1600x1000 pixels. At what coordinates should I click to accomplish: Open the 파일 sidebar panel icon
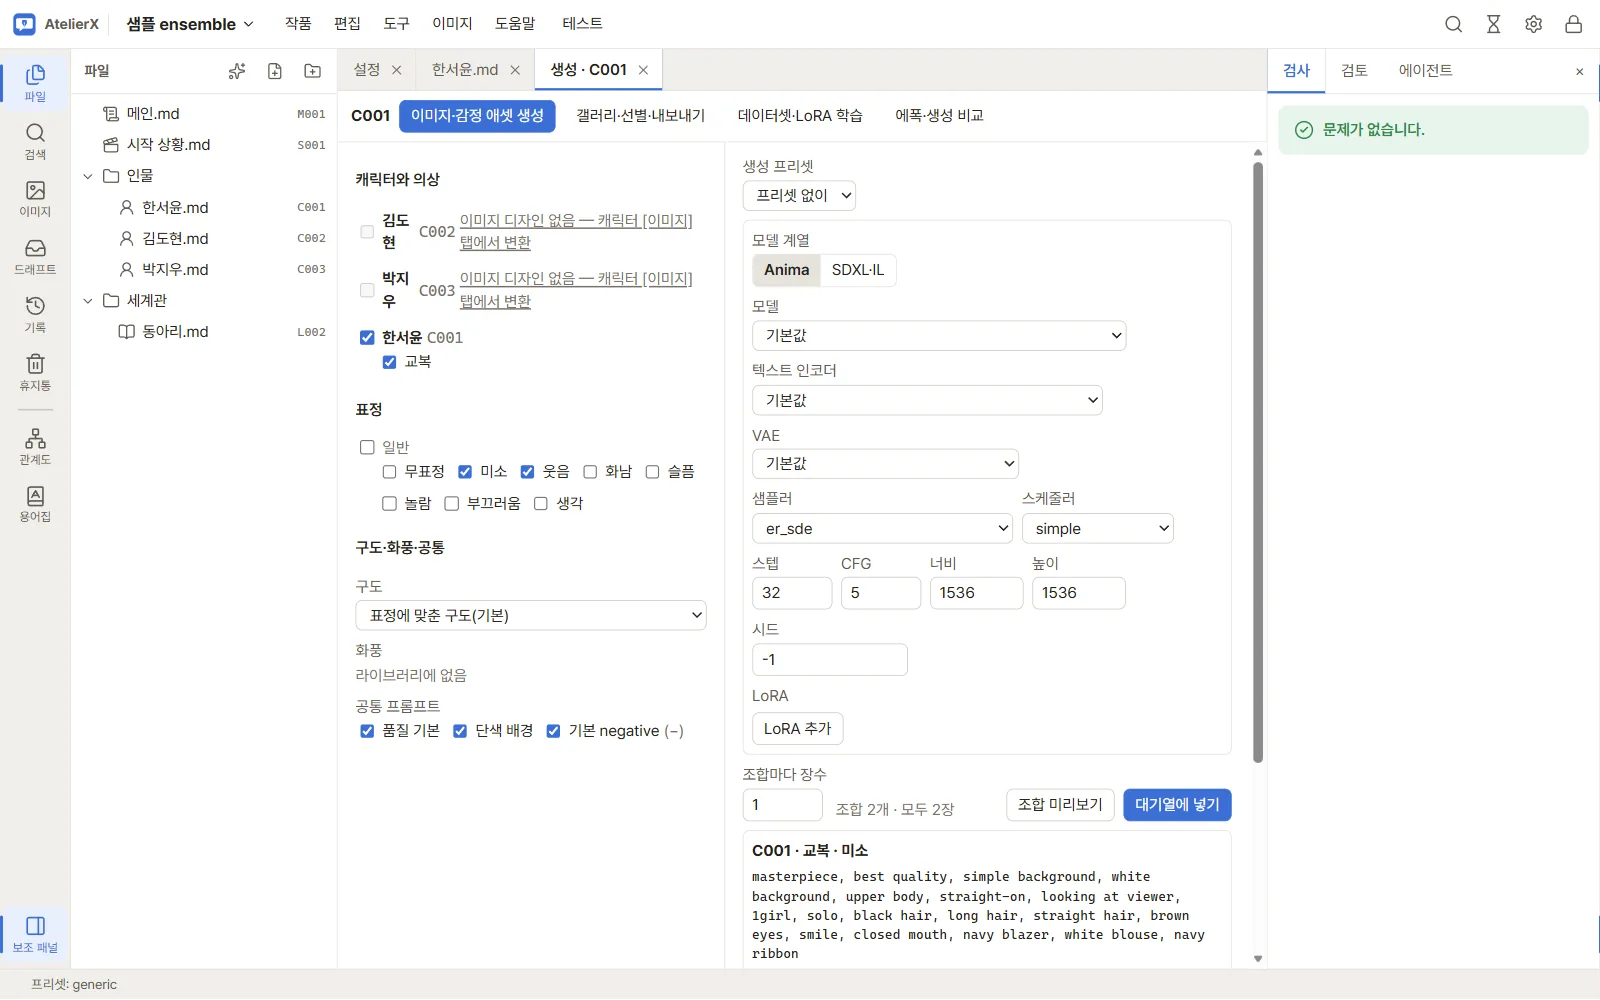coord(35,82)
